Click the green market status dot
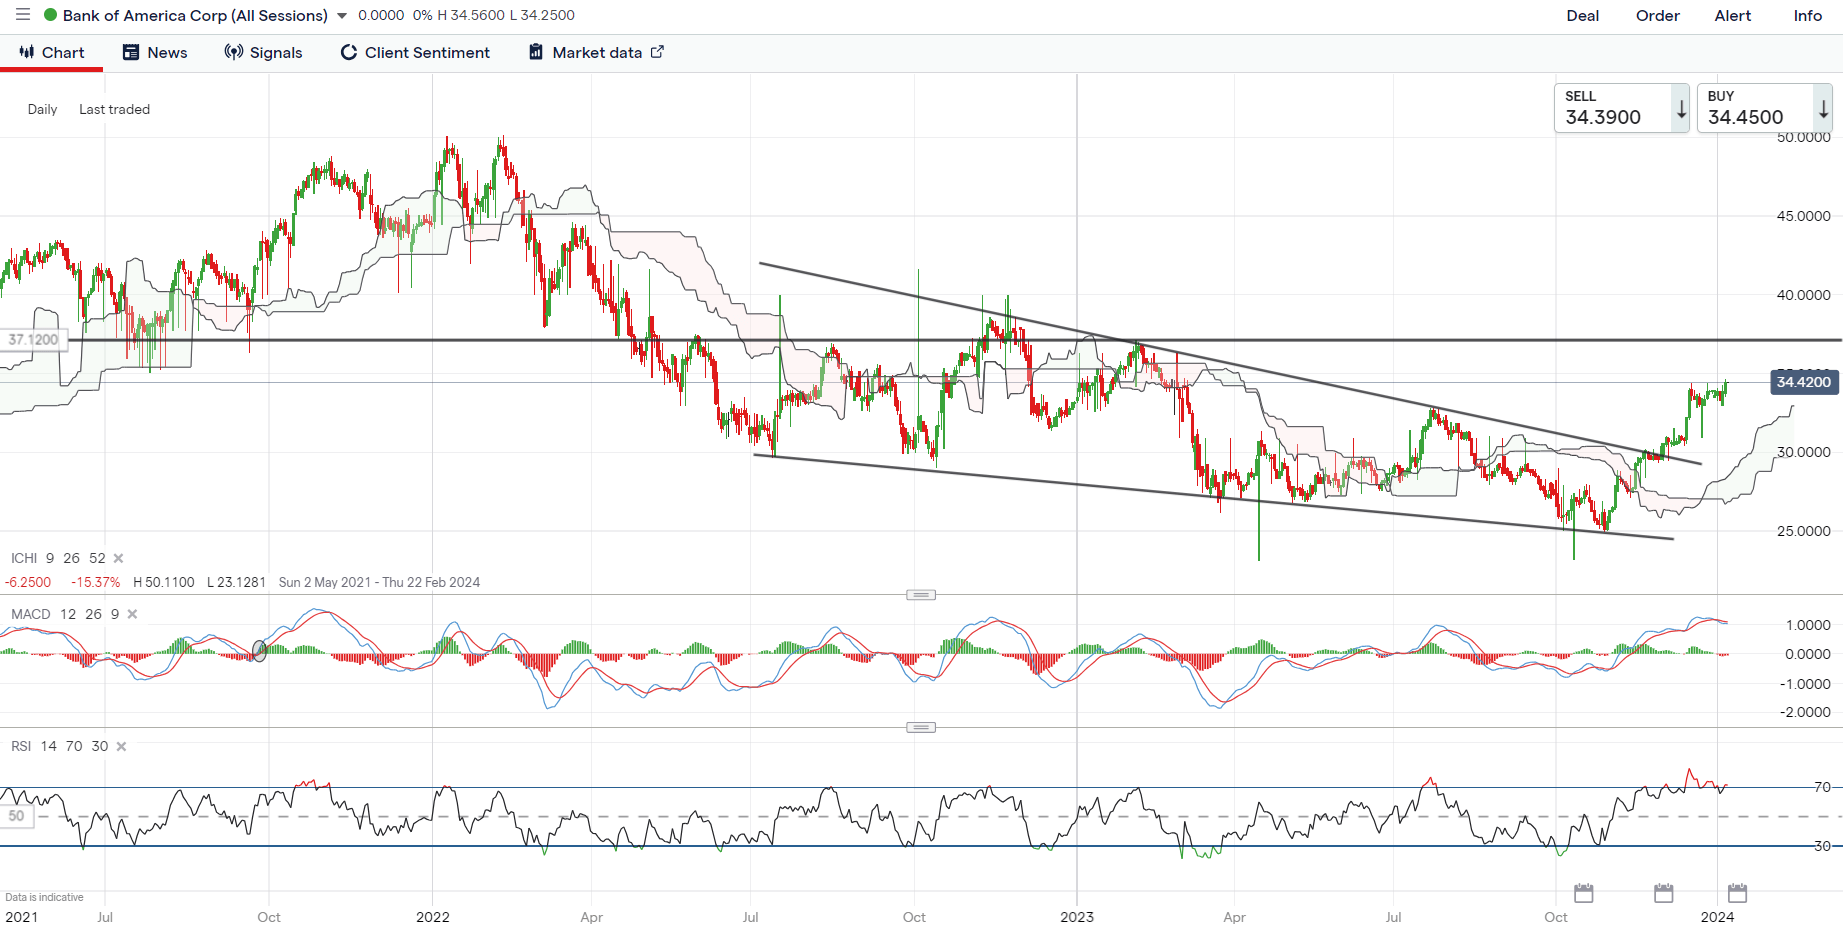 50,15
